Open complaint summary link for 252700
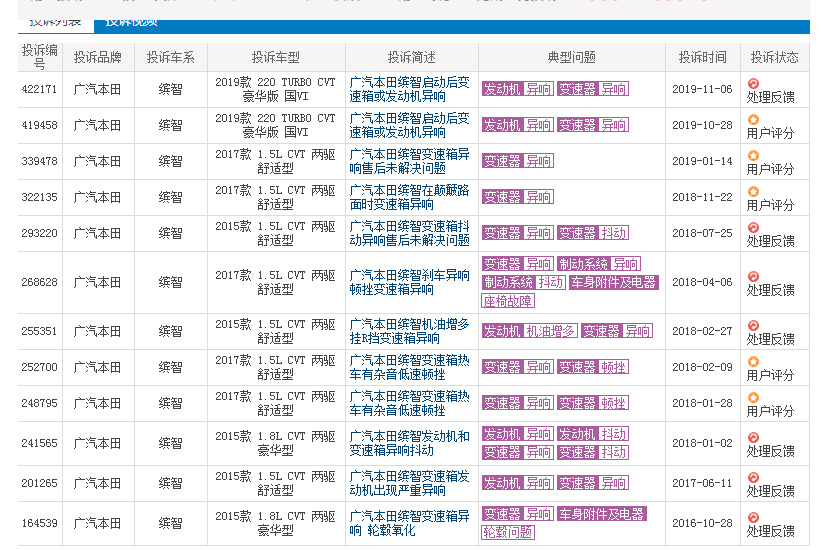Viewport: 821px width, 550px height. click(409, 368)
